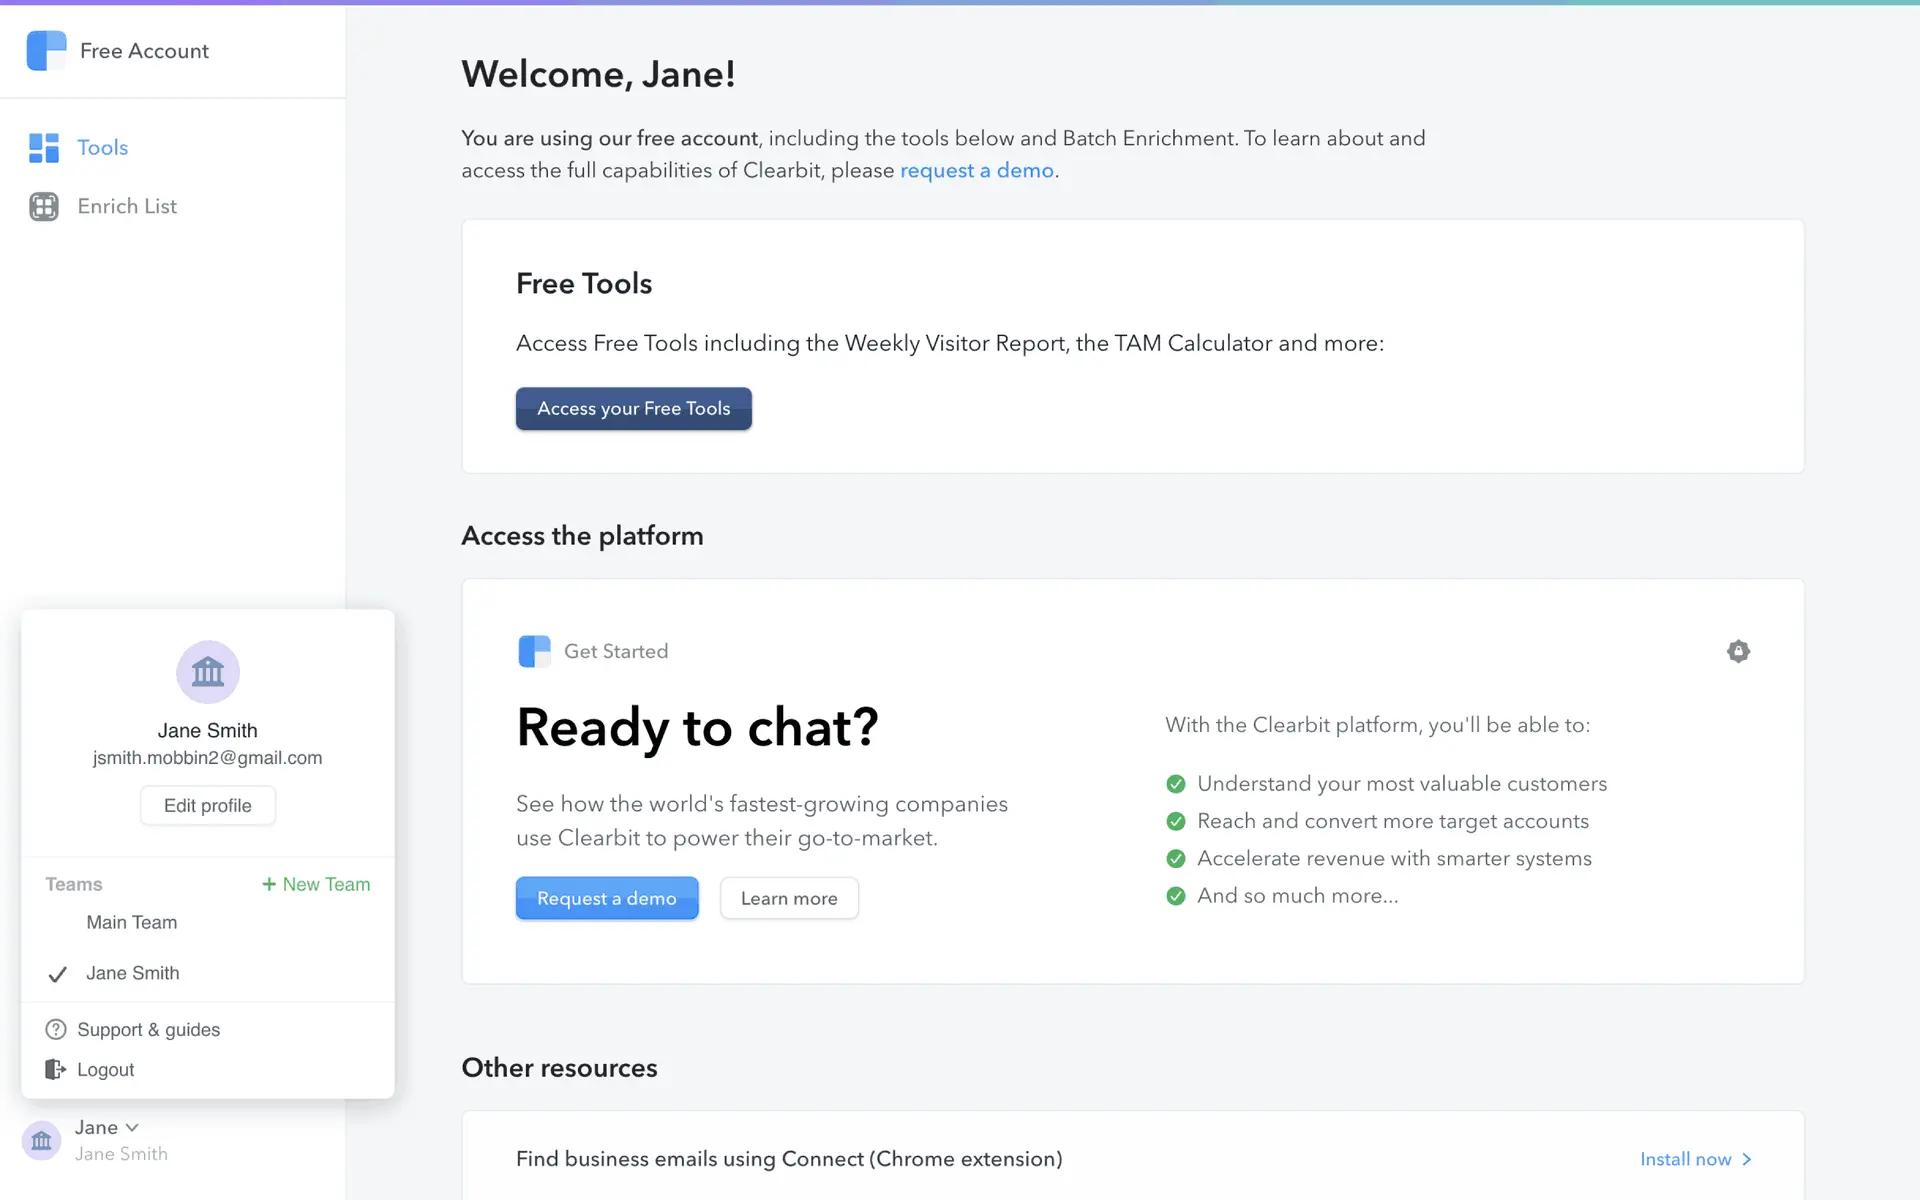Click the Install now chevron arrow
1920x1200 pixels.
1747,1159
